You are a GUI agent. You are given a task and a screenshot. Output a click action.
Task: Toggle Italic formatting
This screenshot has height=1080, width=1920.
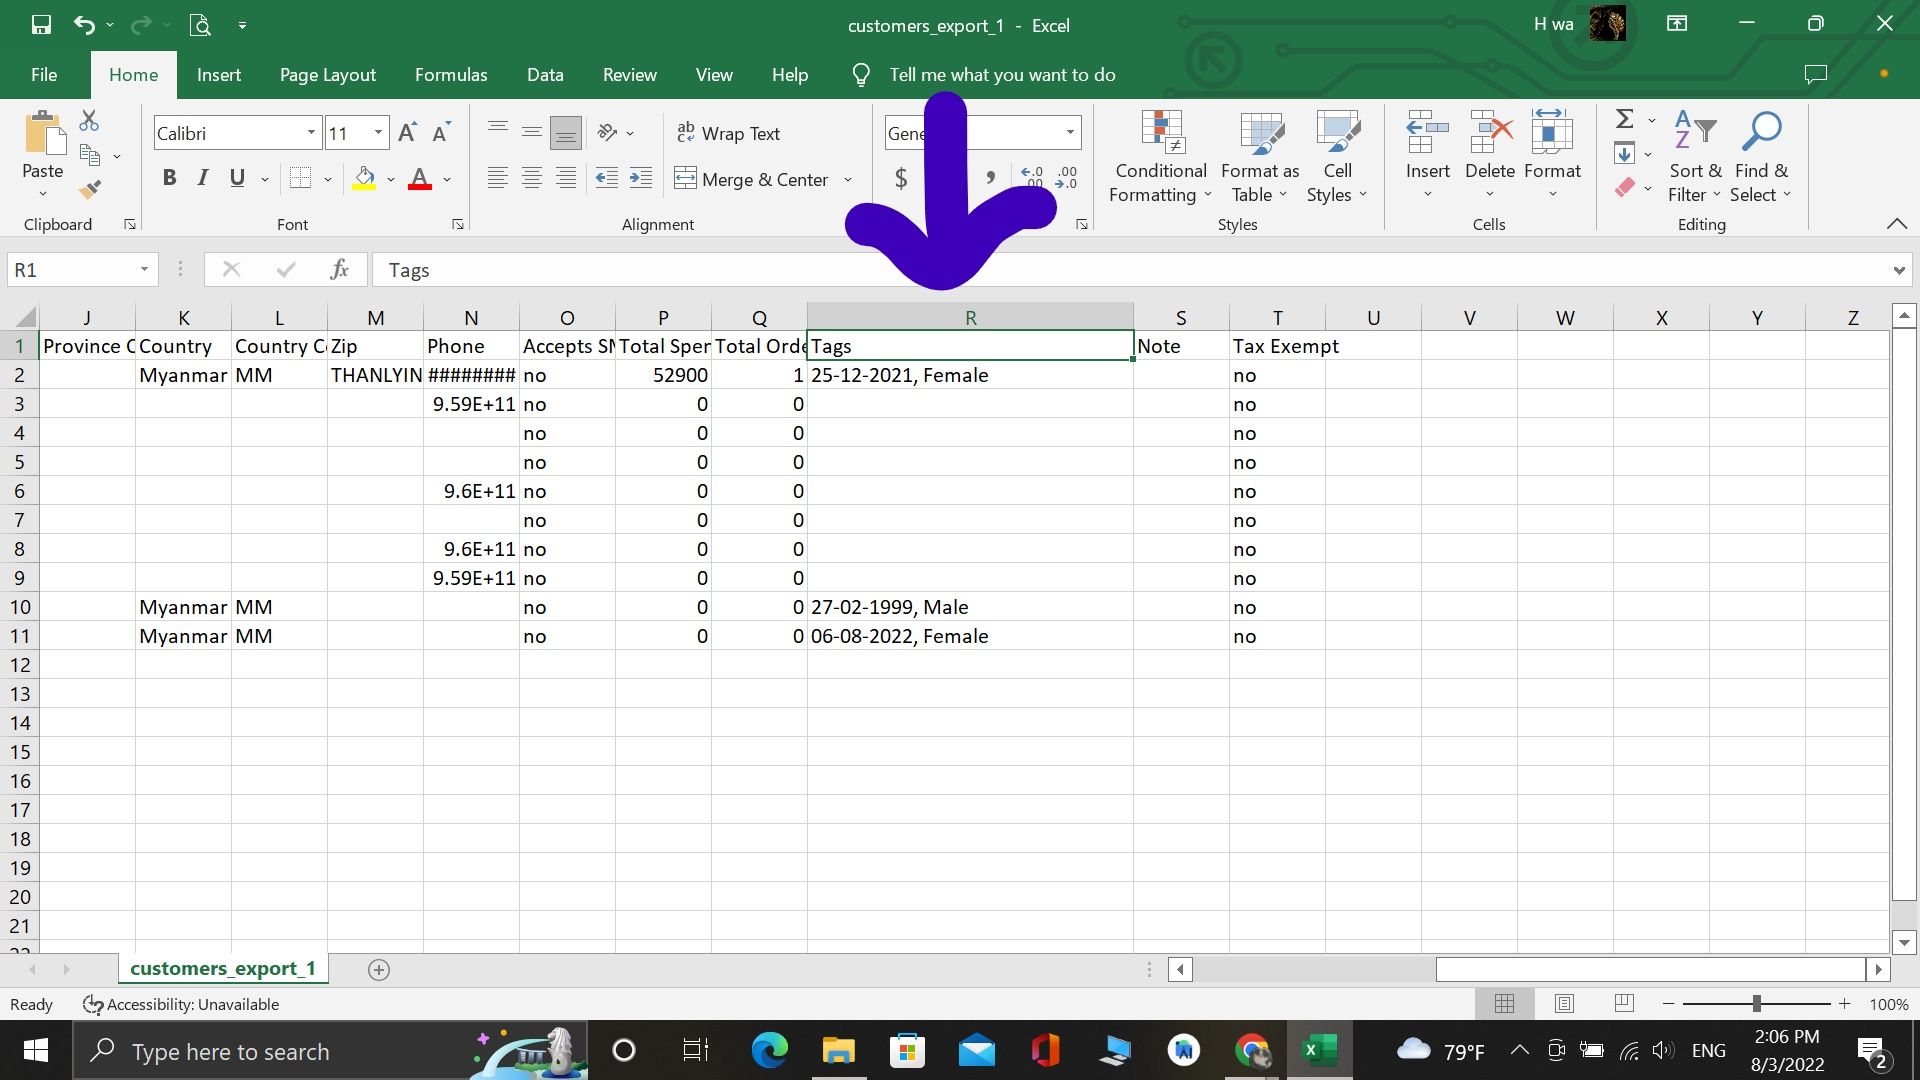pyautogui.click(x=203, y=178)
